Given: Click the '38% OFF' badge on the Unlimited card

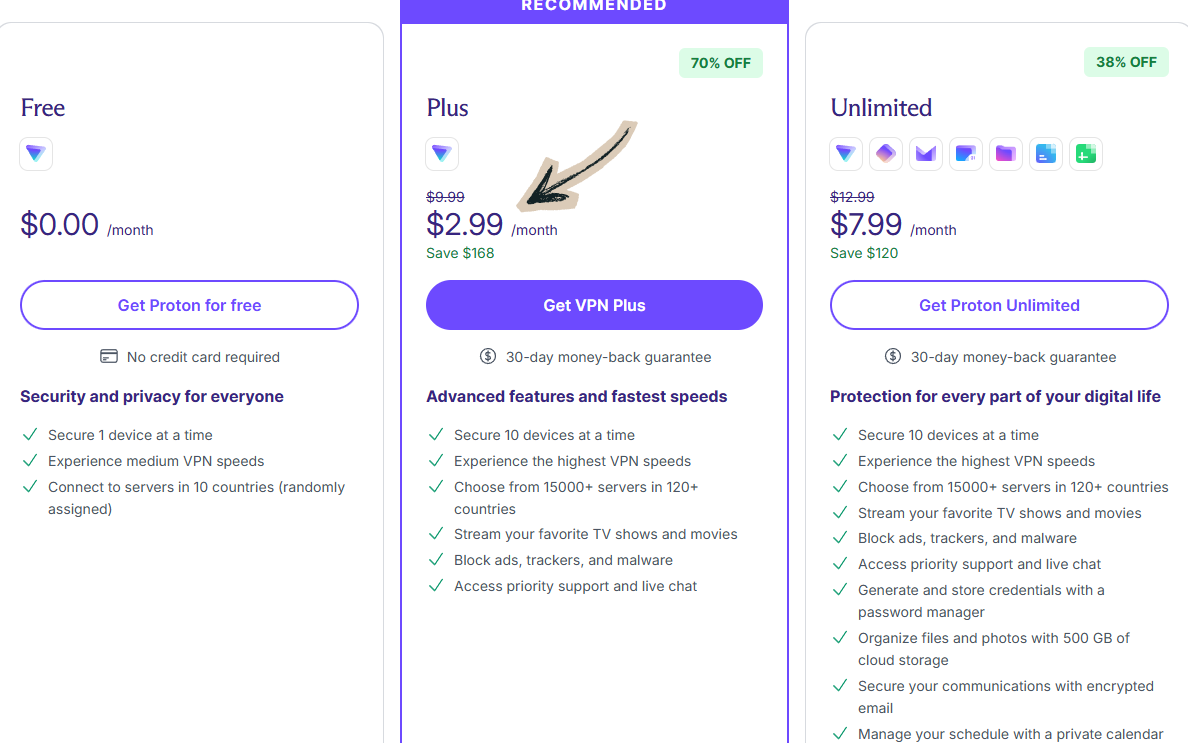Looking at the screenshot, I should pos(1126,62).
